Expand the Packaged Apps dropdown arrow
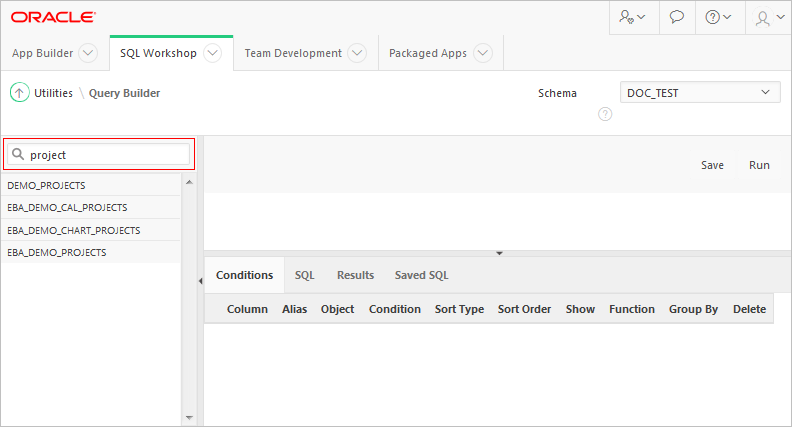This screenshot has height=427, width=792. tap(483, 54)
